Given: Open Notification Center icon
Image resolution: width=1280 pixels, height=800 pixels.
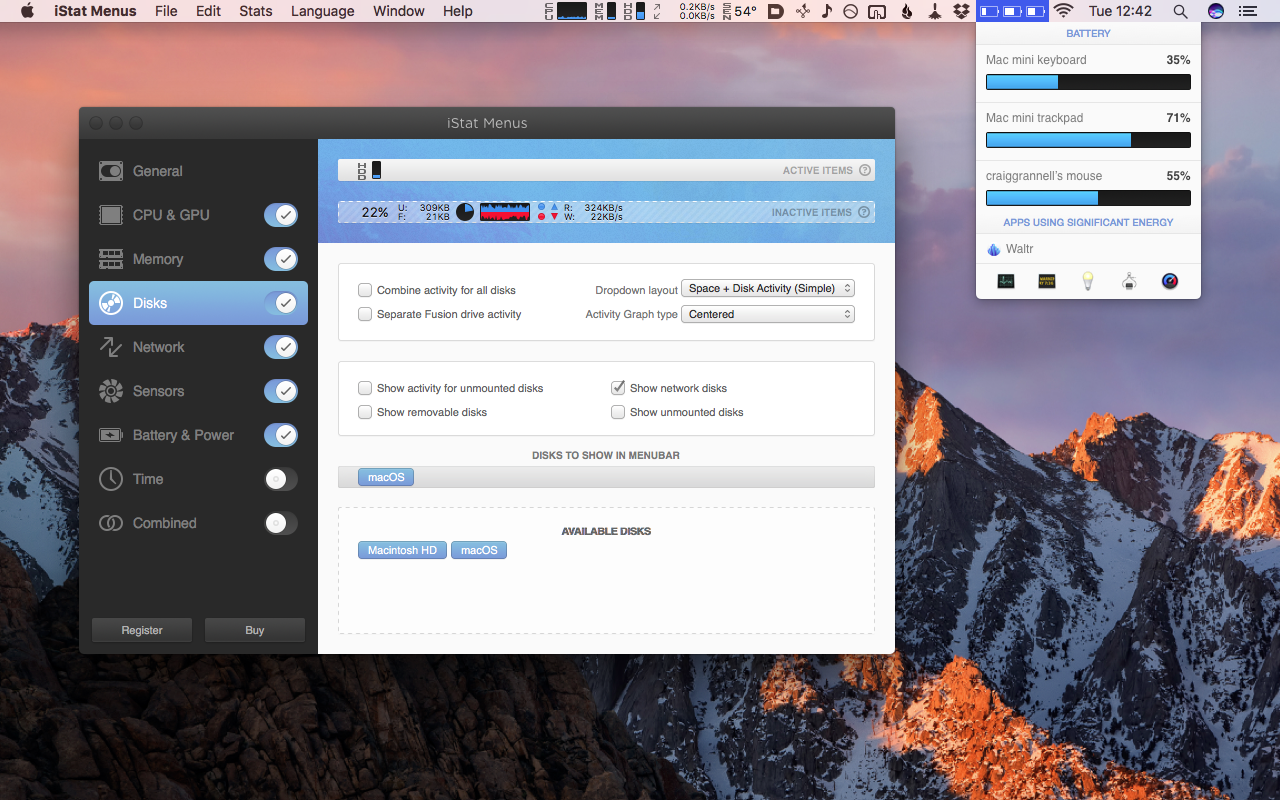Looking at the screenshot, I should tap(1247, 11).
